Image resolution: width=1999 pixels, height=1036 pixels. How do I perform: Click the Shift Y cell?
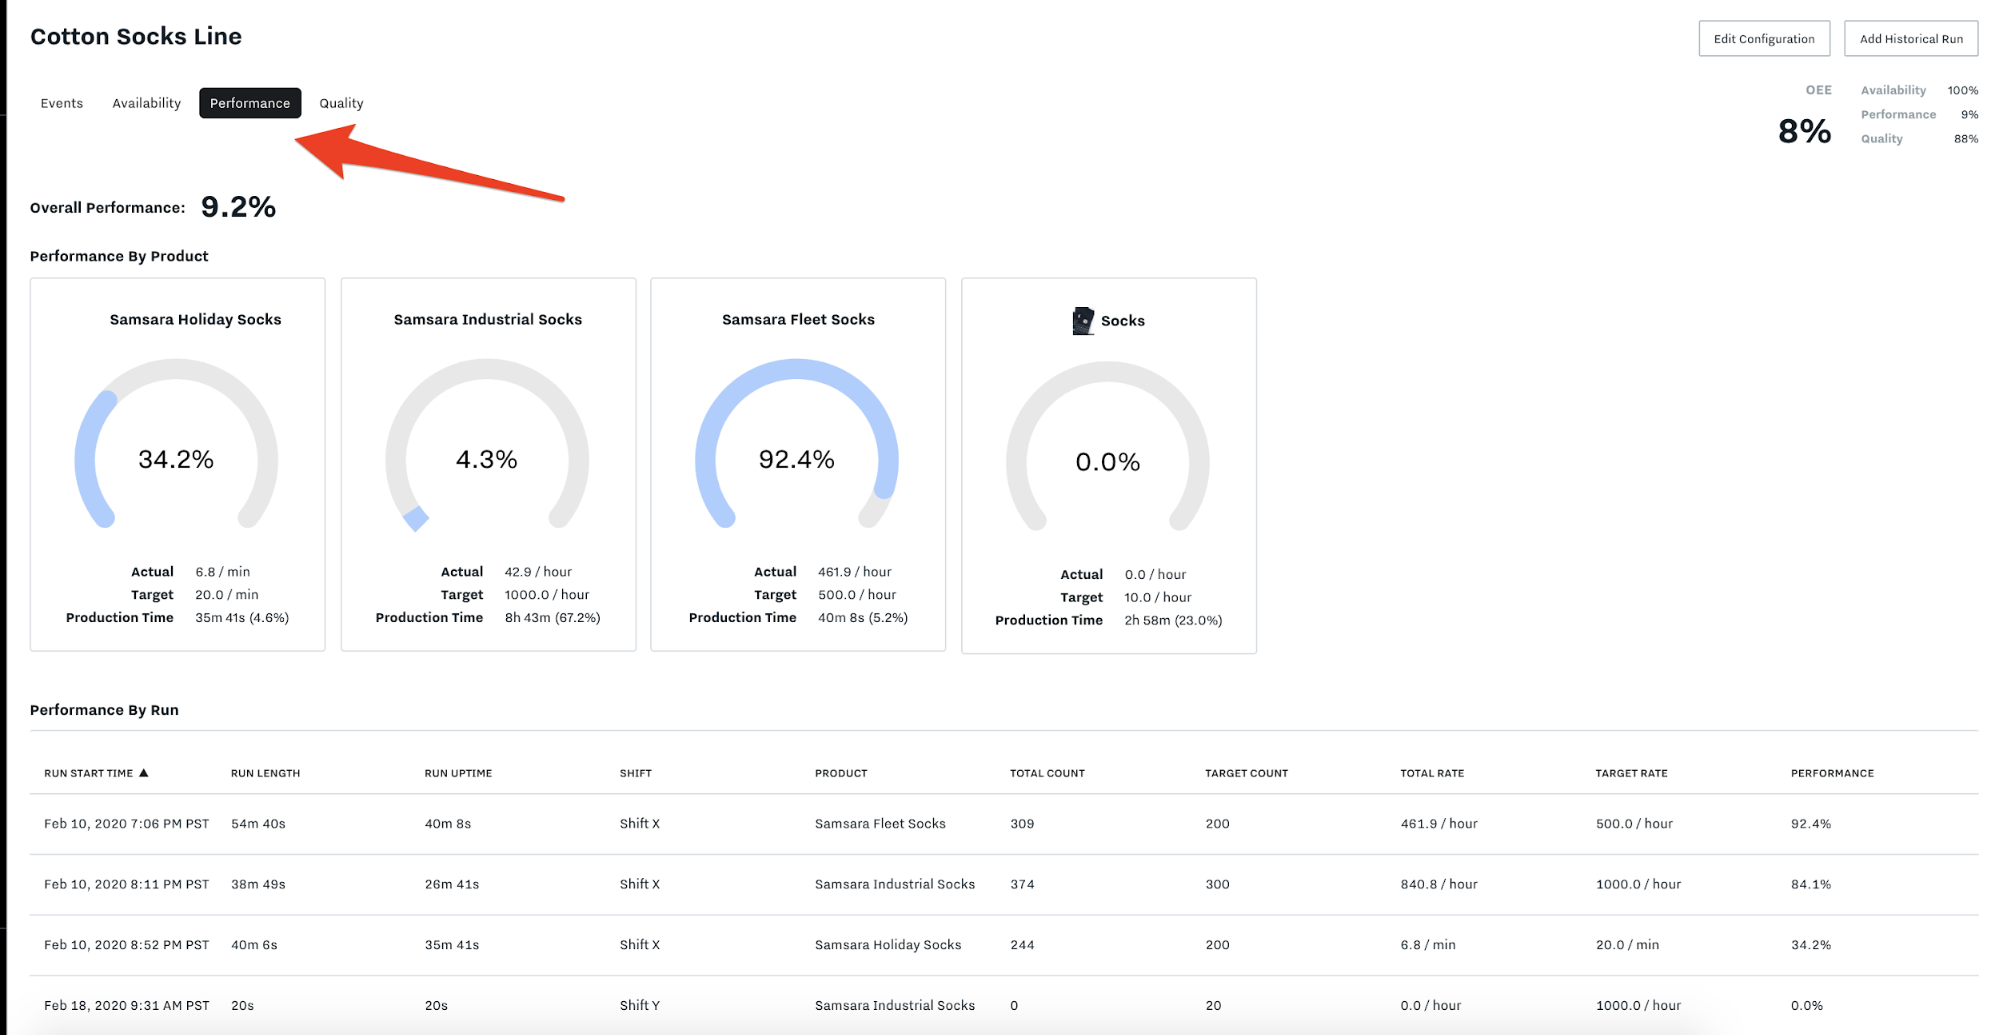coord(640,1005)
